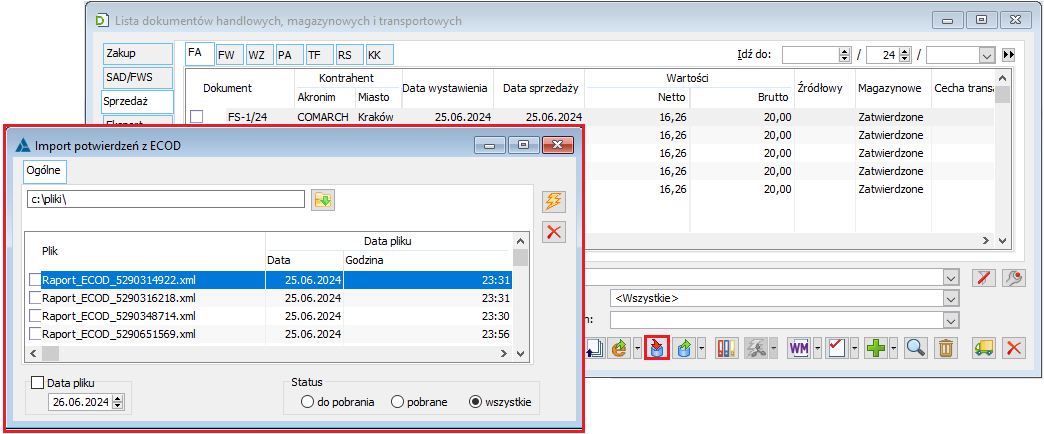Click the c:\pliki\ path input field

(165, 200)
